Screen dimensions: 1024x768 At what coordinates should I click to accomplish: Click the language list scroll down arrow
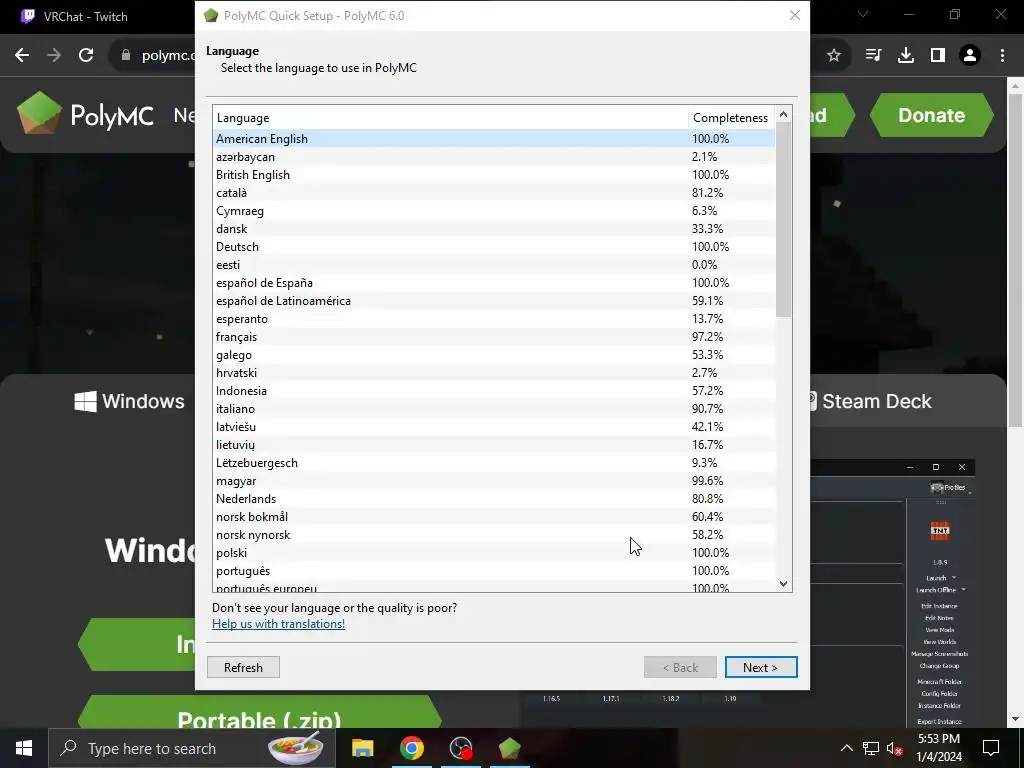click(784, 584)
